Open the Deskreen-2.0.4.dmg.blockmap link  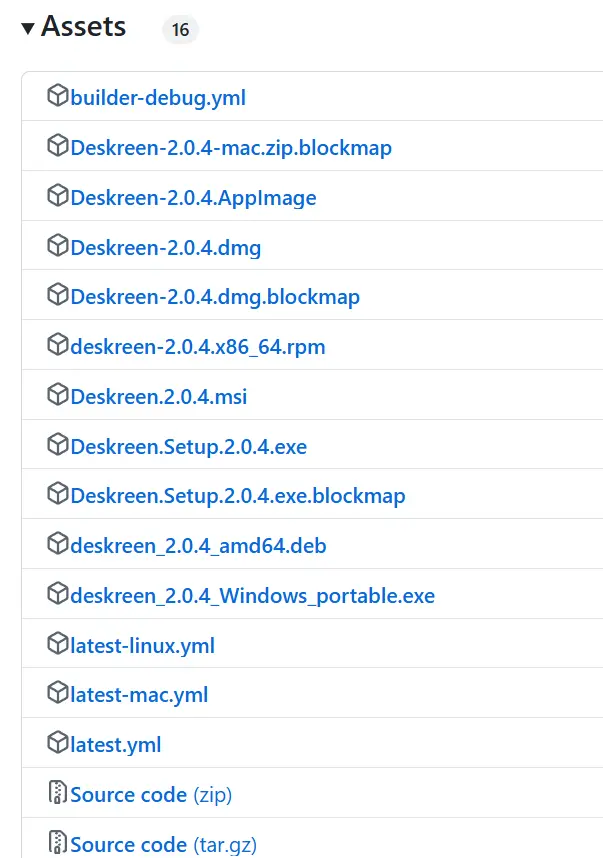click(x=215, y=297)
